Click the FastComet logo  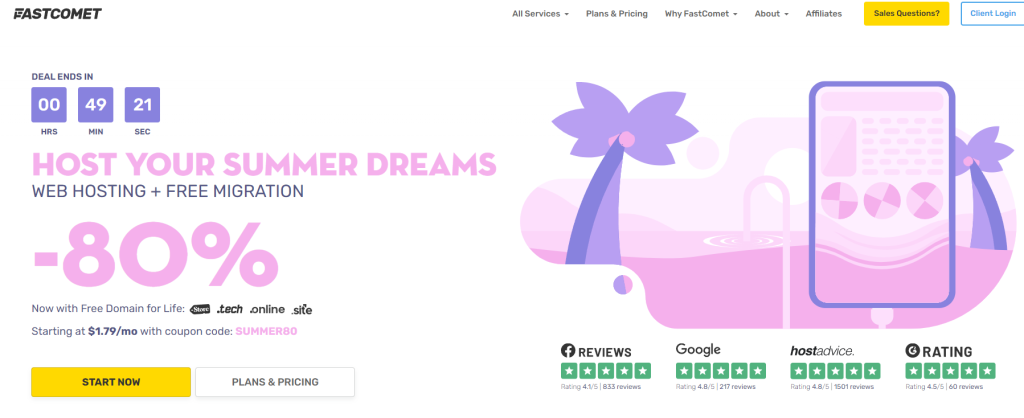coord(57,14)
